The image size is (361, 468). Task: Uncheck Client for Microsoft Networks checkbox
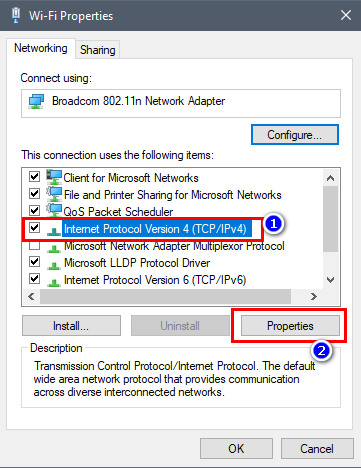[x=35, y=176]
